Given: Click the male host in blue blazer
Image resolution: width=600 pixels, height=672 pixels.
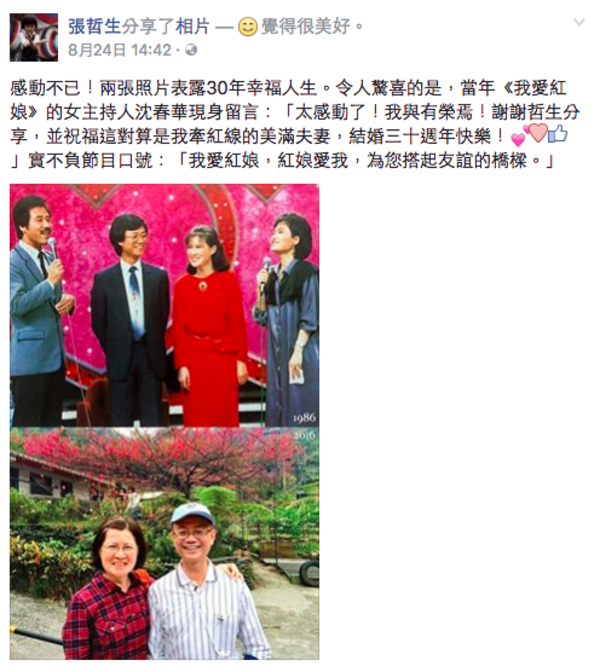Looking at the screenshot, I should [38, 311].
